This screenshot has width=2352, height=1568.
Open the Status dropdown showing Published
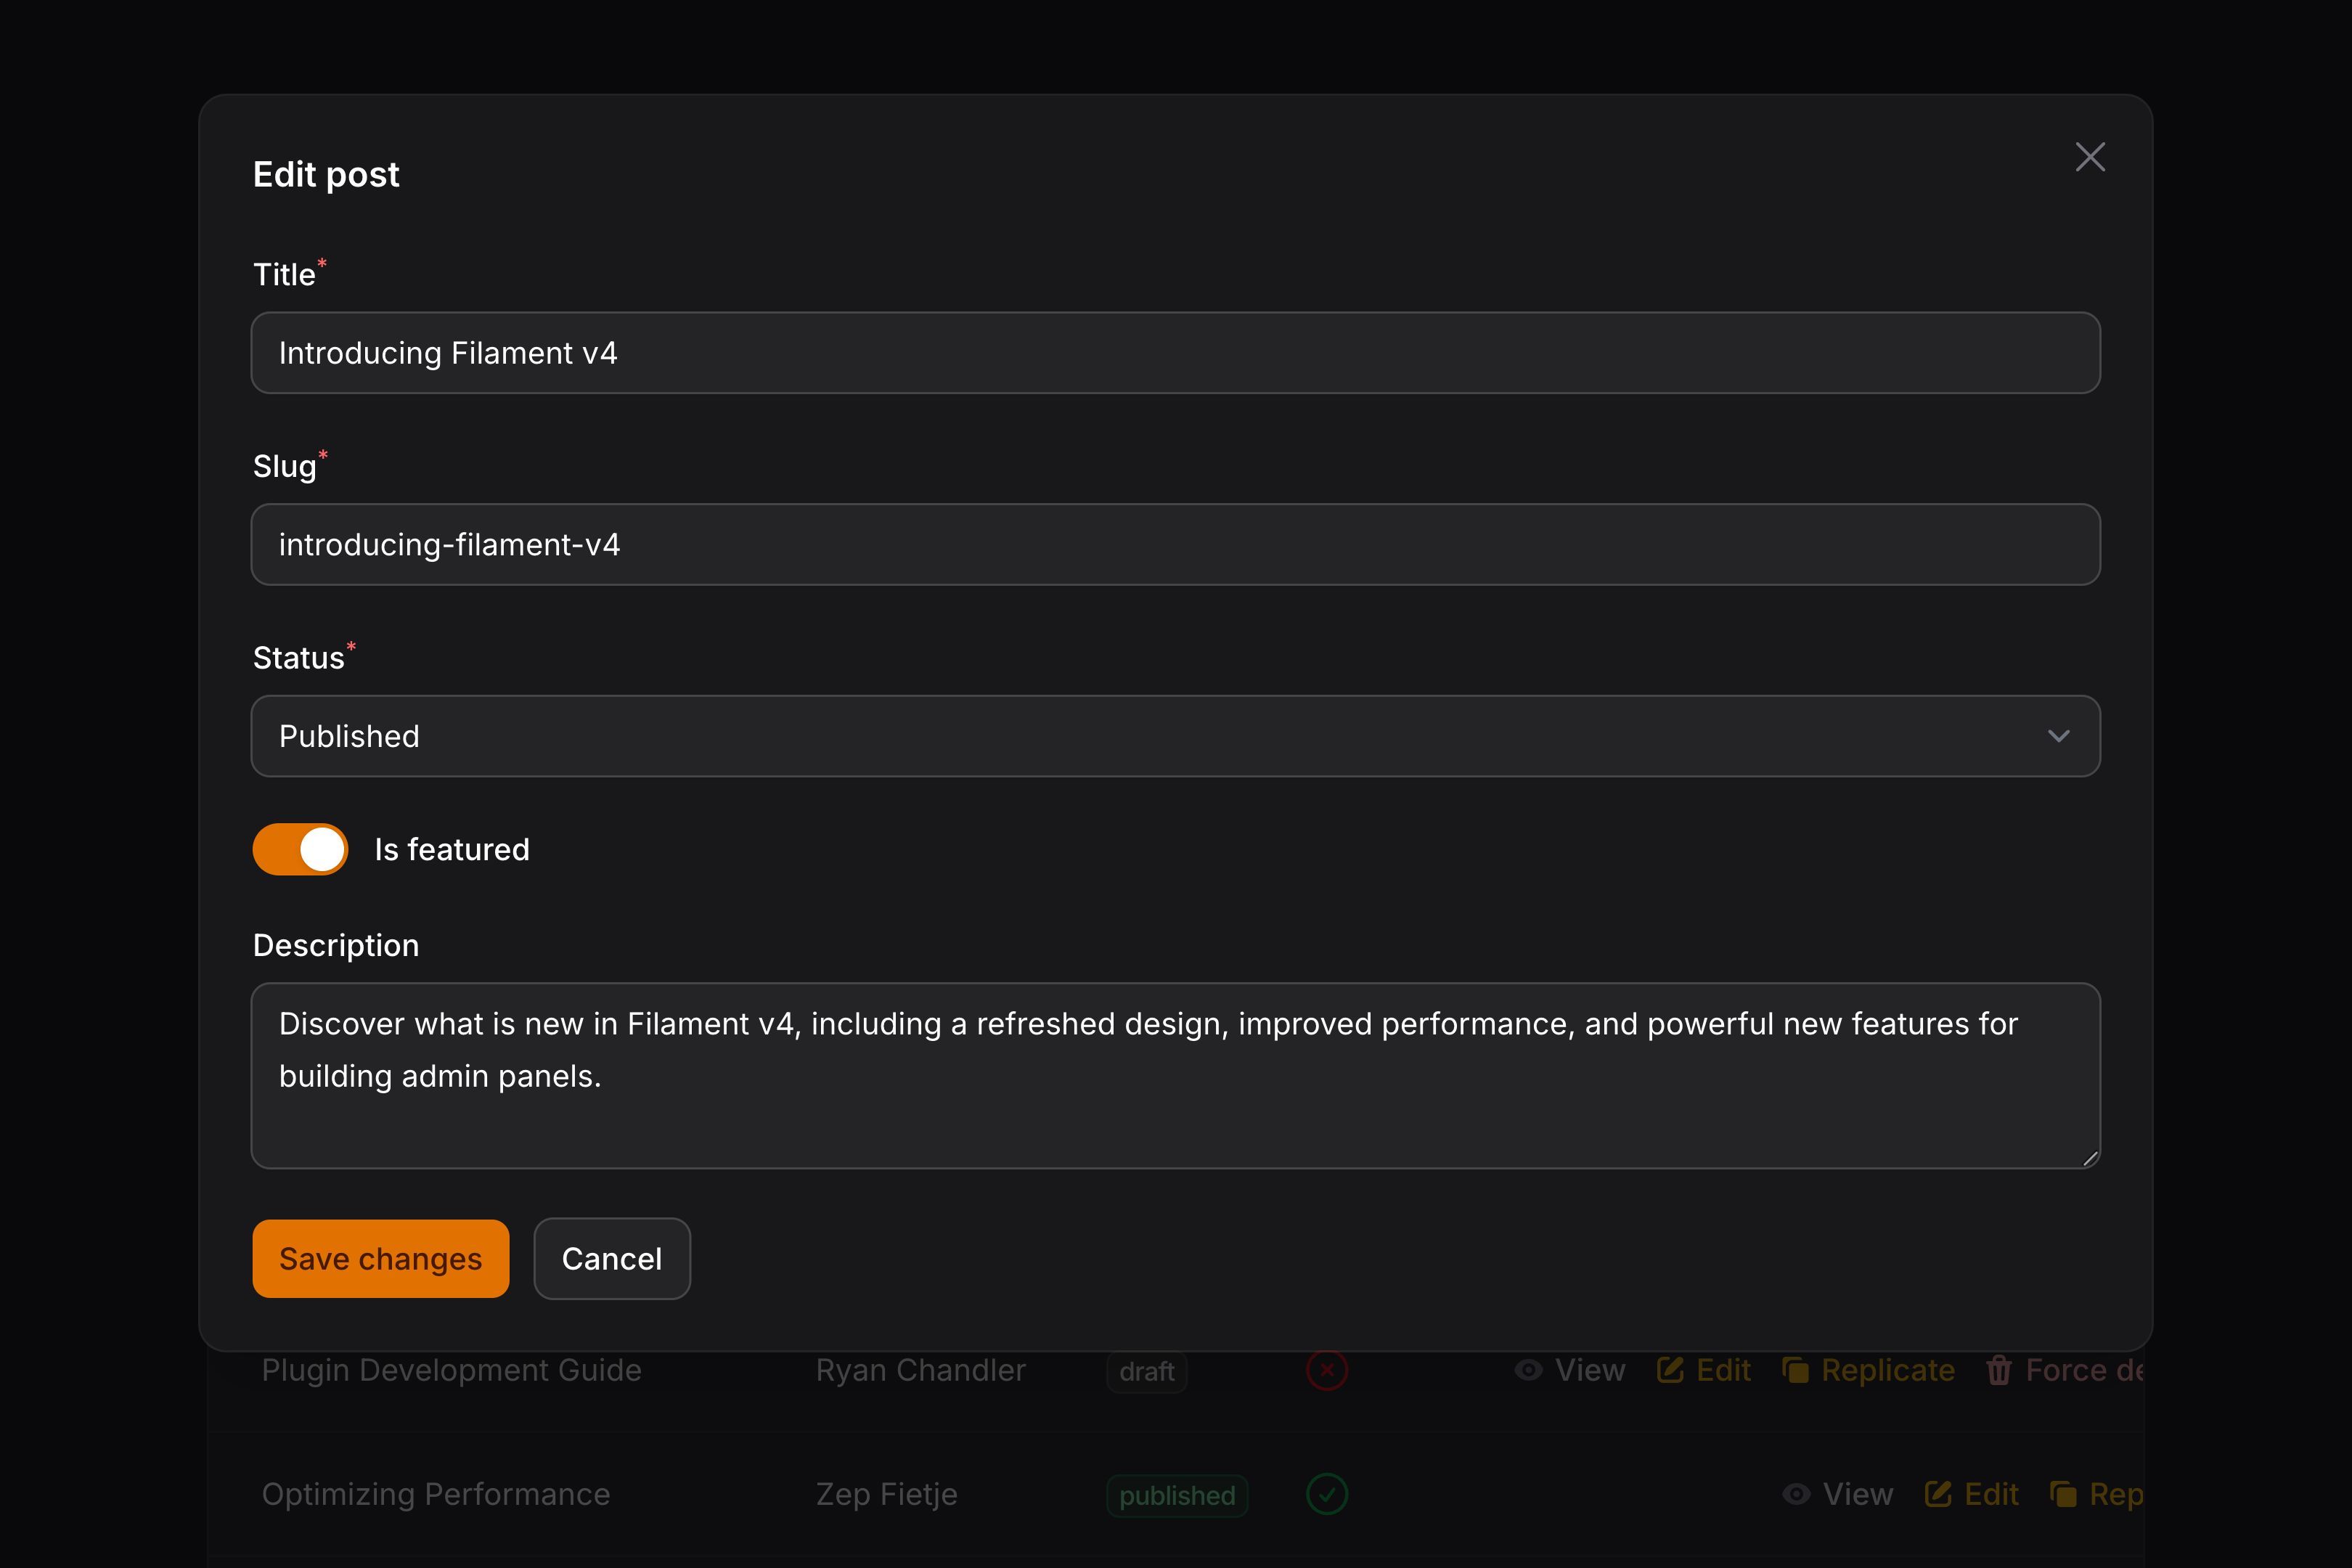coord(1175,736)
